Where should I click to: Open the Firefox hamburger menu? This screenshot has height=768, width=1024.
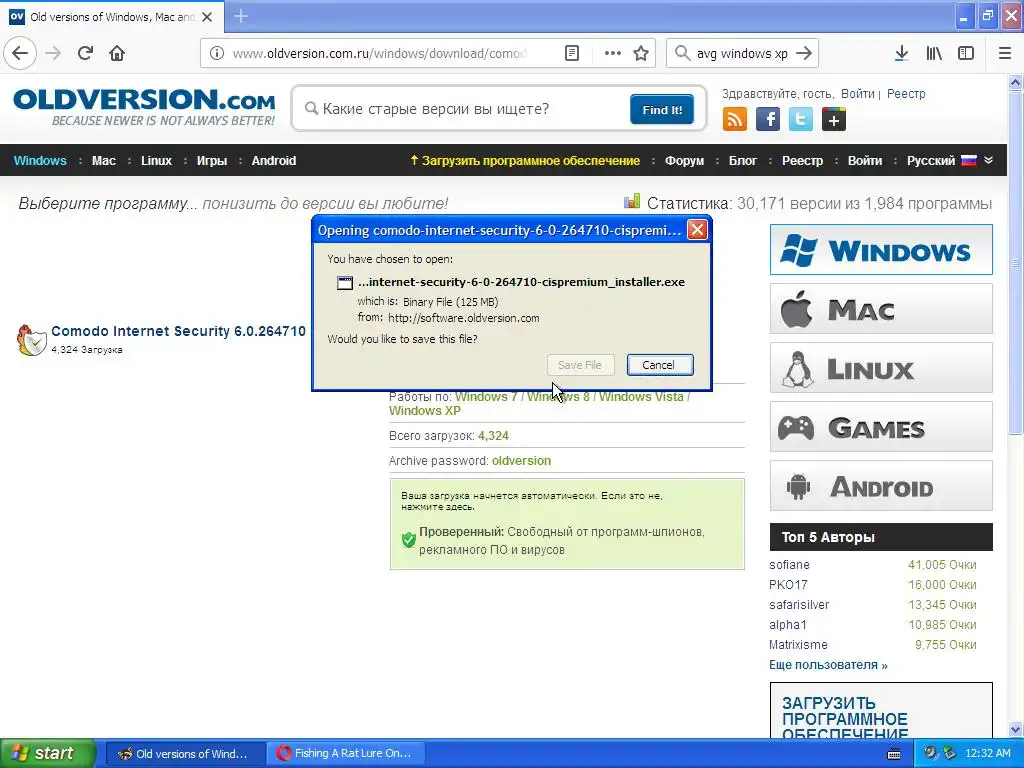click(1005, 53)
